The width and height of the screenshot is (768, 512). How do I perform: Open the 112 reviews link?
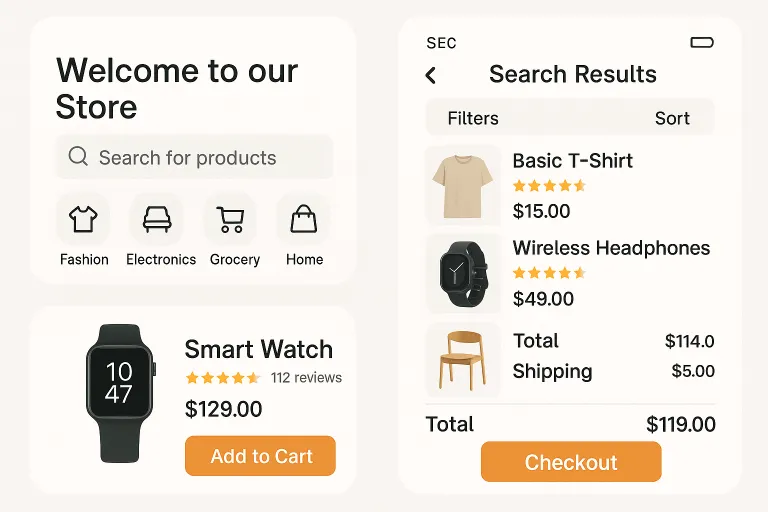[x=306, y=378]
